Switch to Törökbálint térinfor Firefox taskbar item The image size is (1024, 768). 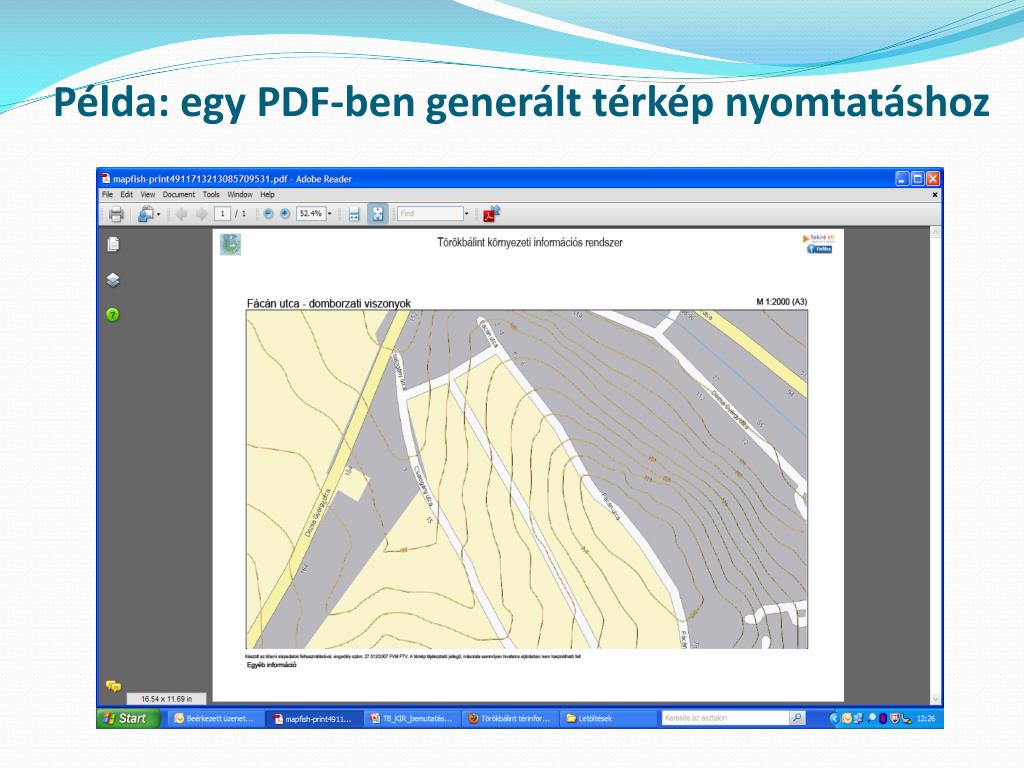(510, 718)
